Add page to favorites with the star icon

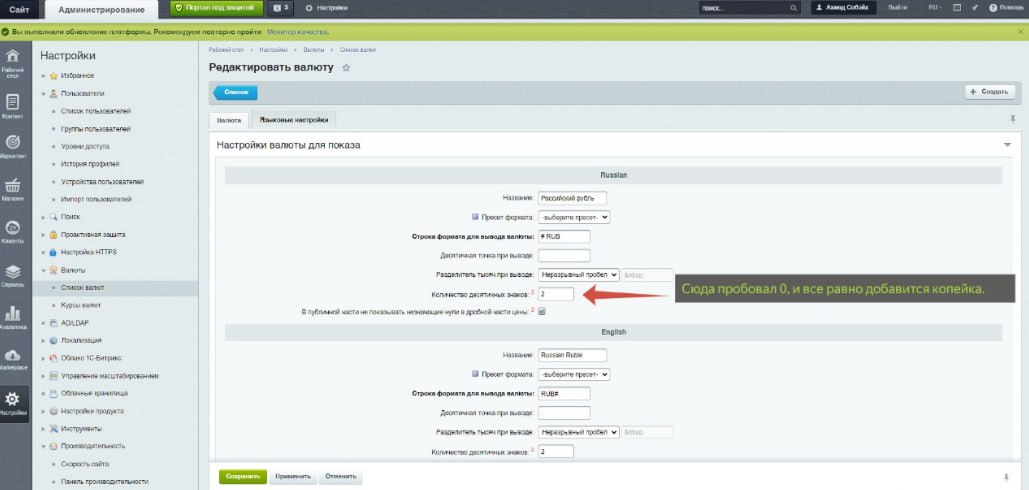coord(346,68)
